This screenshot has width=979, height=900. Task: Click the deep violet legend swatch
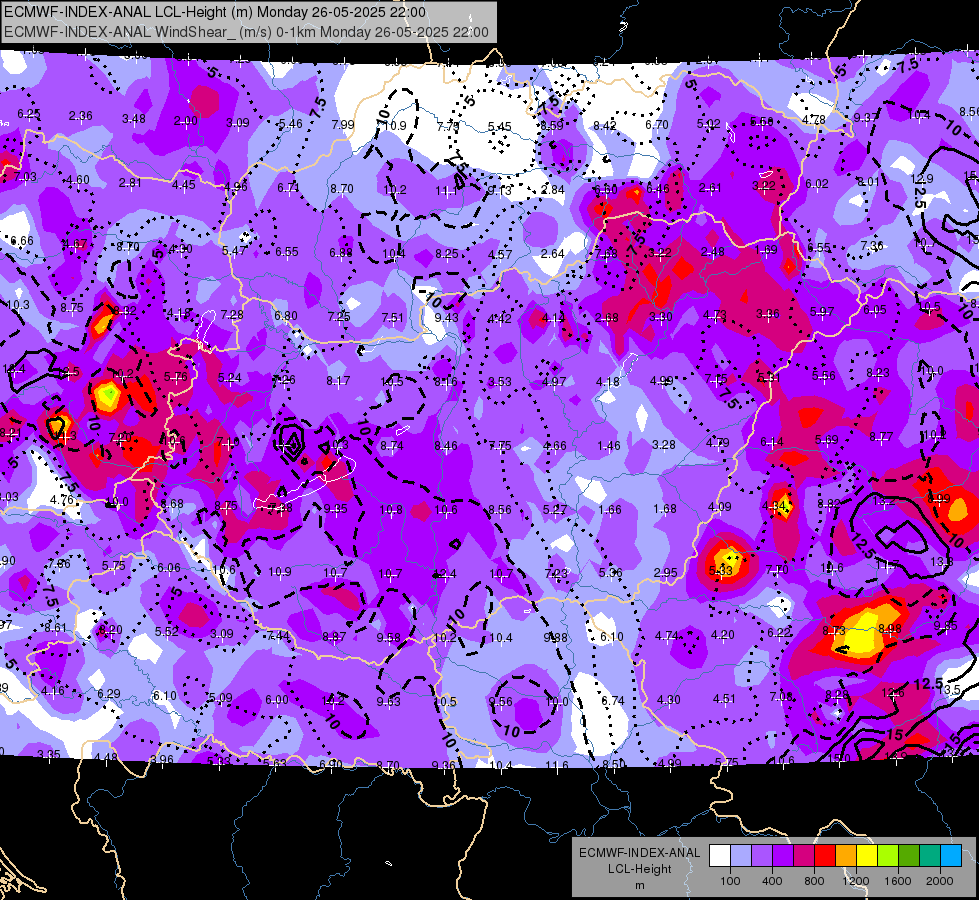783,856
